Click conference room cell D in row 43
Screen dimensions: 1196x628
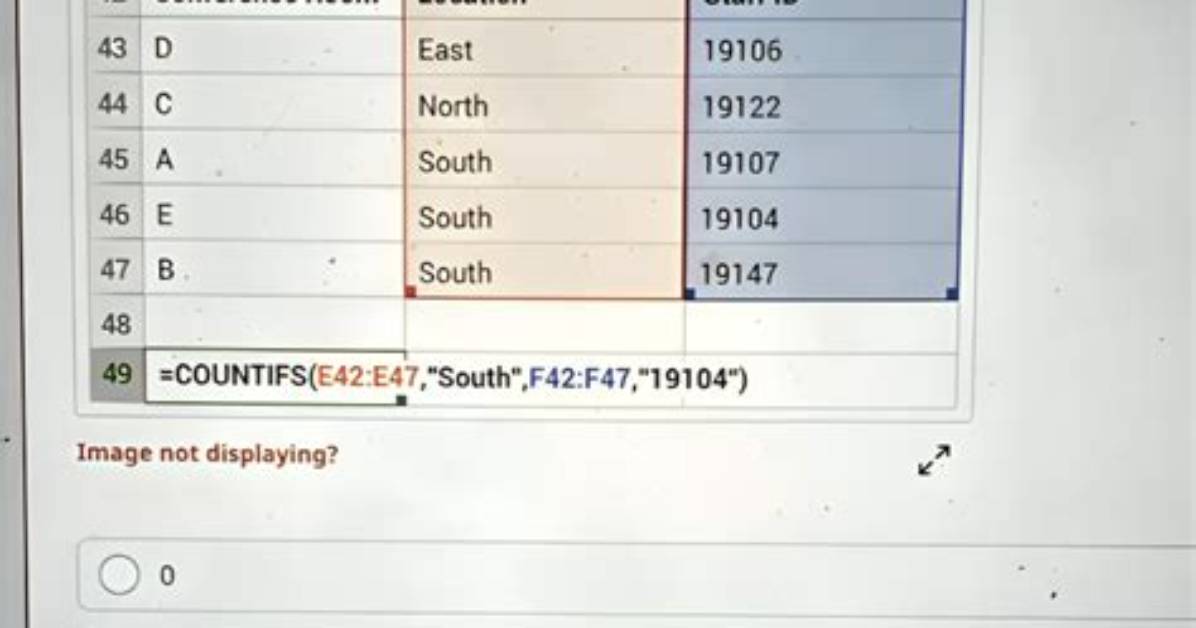273,48
